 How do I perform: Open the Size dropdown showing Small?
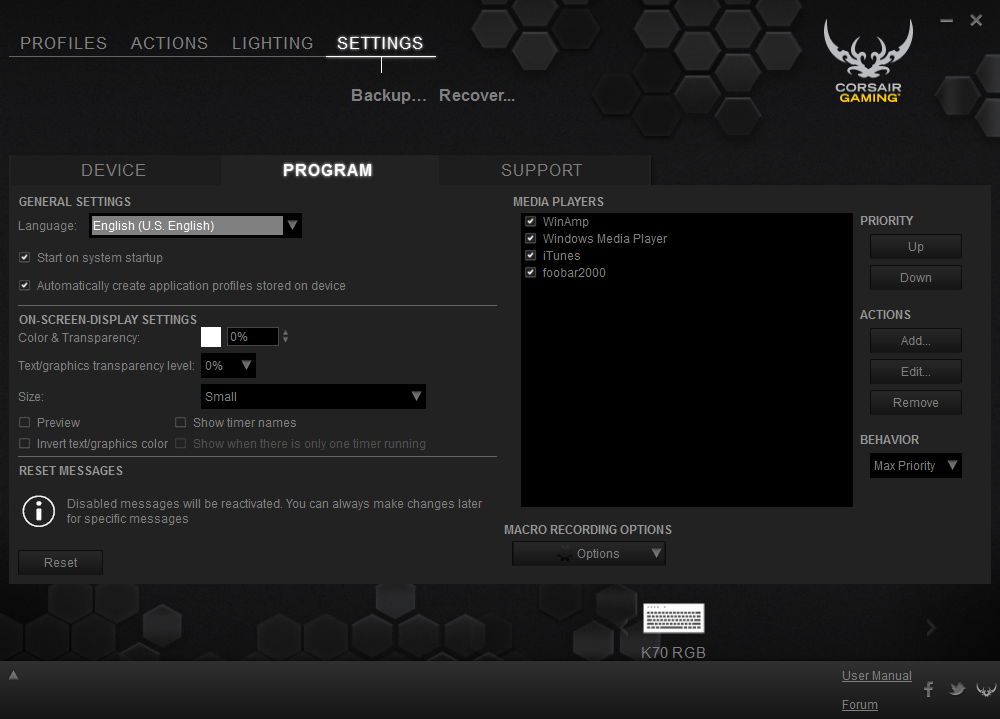(x=313, y=396)
